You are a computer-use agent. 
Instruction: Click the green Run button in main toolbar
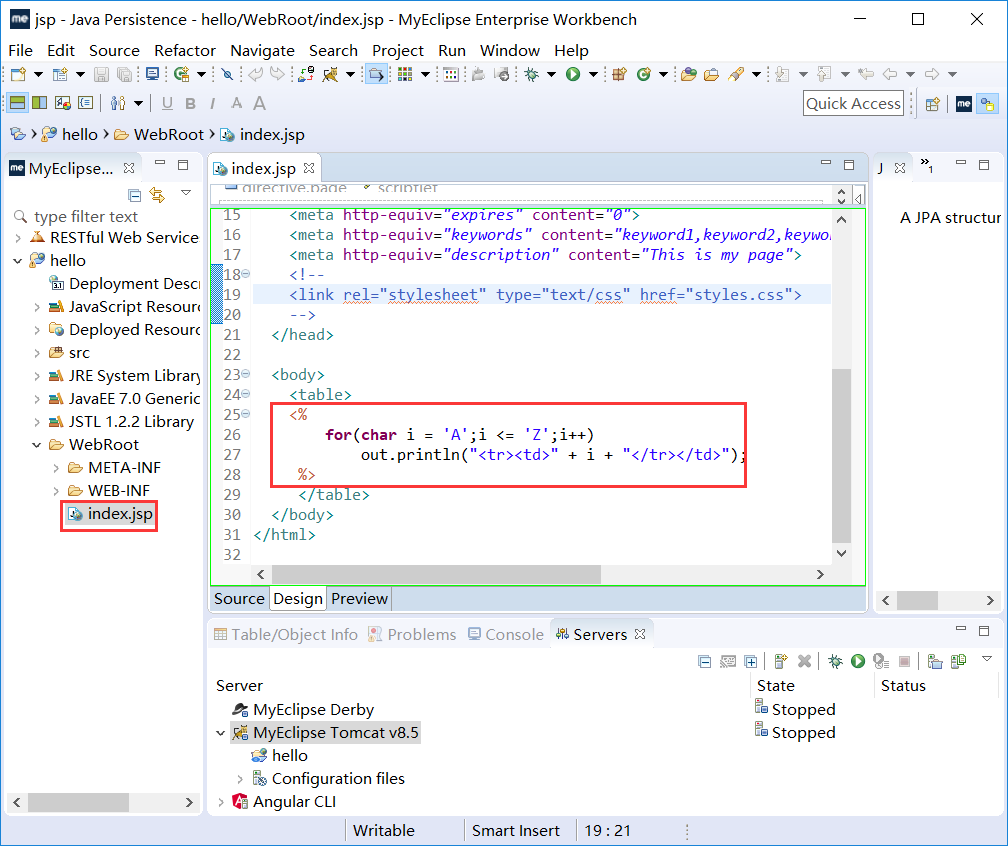click(x=573, y=74)
